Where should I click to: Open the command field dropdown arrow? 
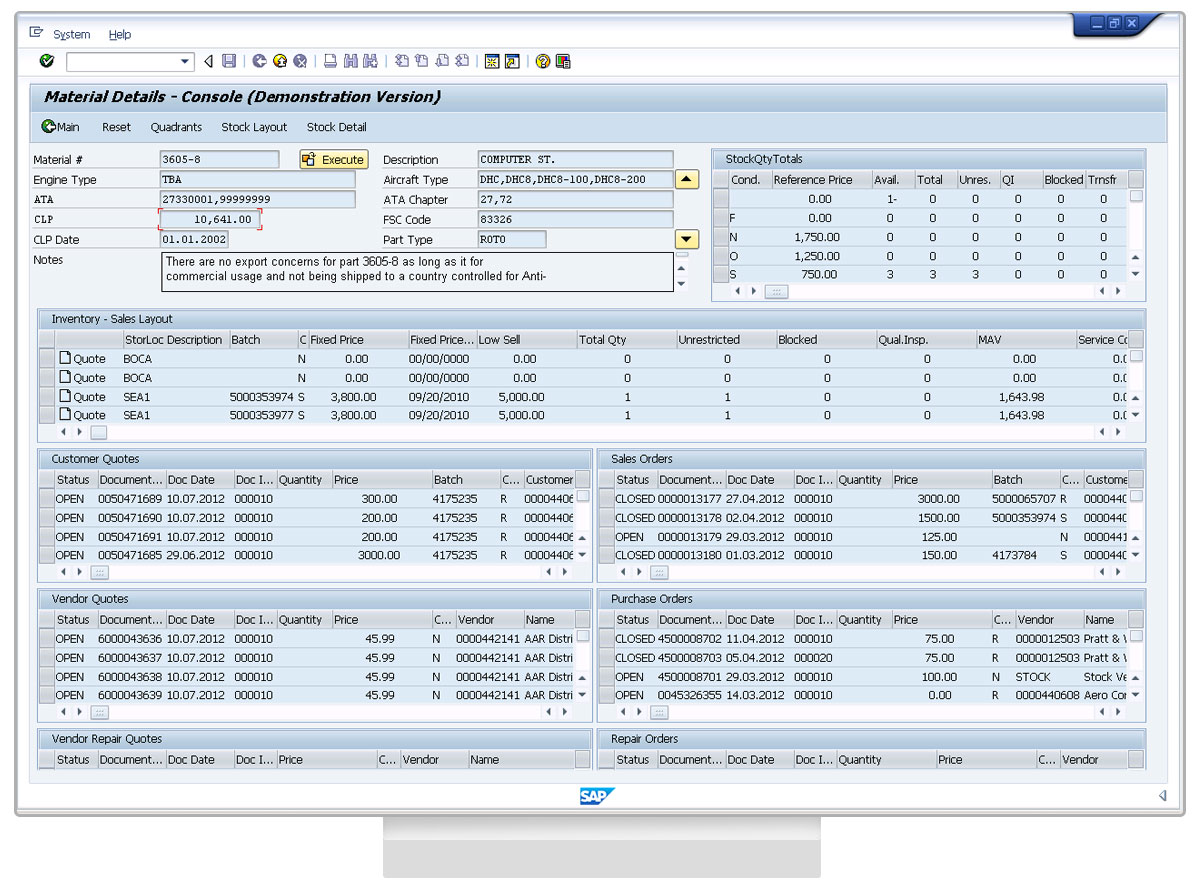[x=185, y=62]
